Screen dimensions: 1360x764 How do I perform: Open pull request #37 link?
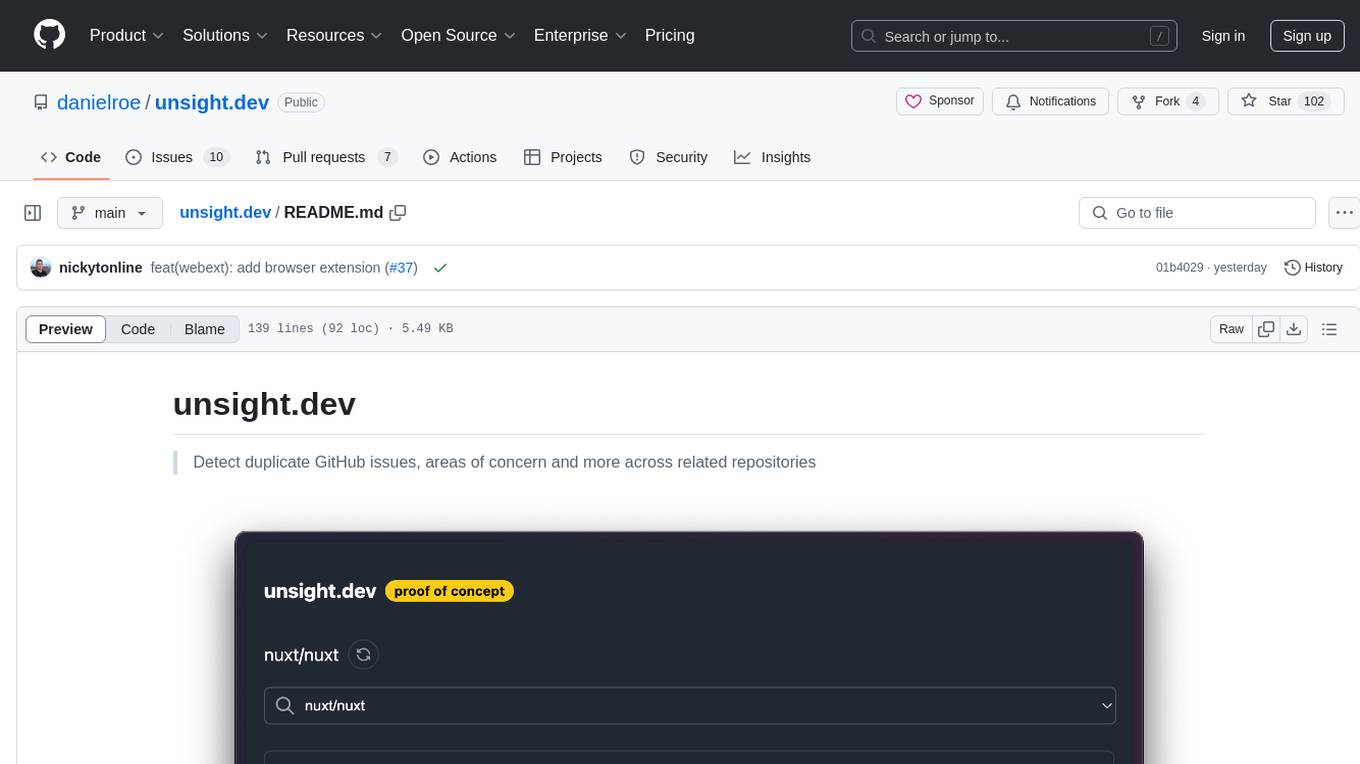click(x=402, y=267)
